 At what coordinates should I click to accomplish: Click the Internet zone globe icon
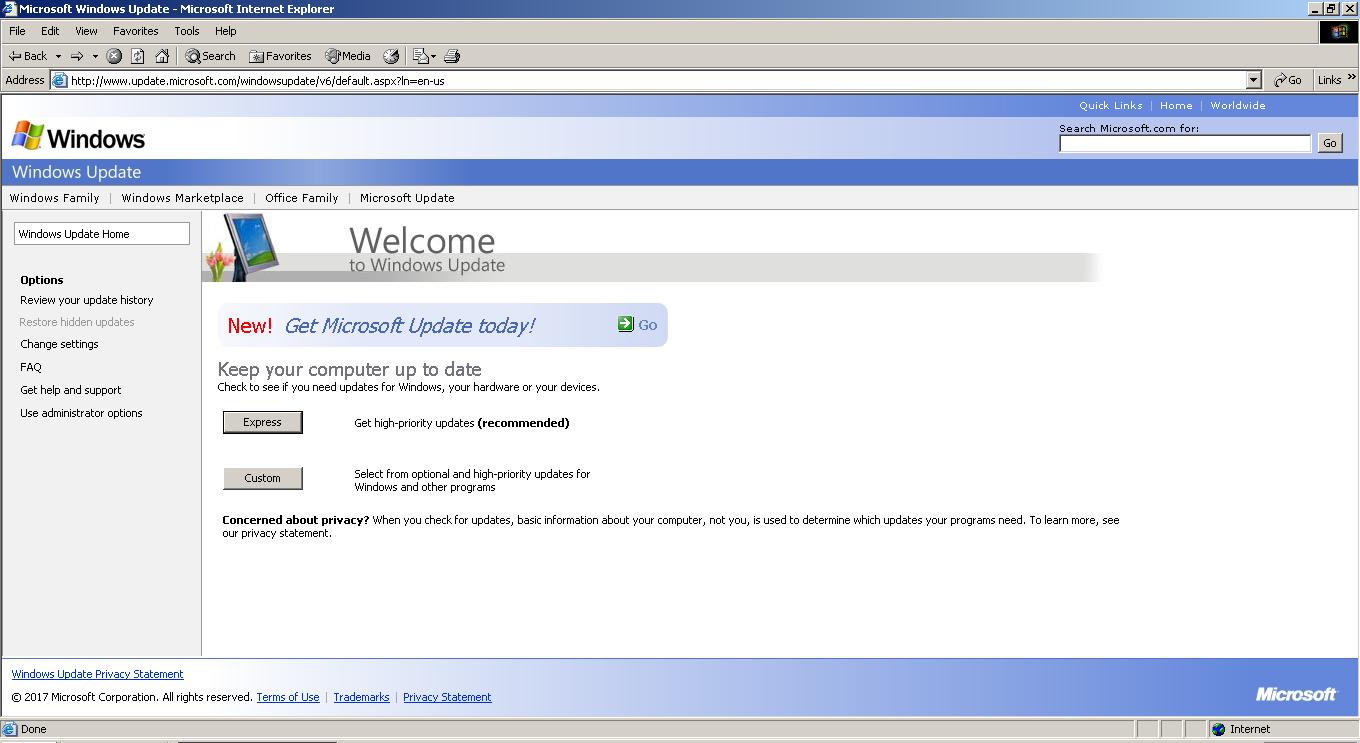1218,729
